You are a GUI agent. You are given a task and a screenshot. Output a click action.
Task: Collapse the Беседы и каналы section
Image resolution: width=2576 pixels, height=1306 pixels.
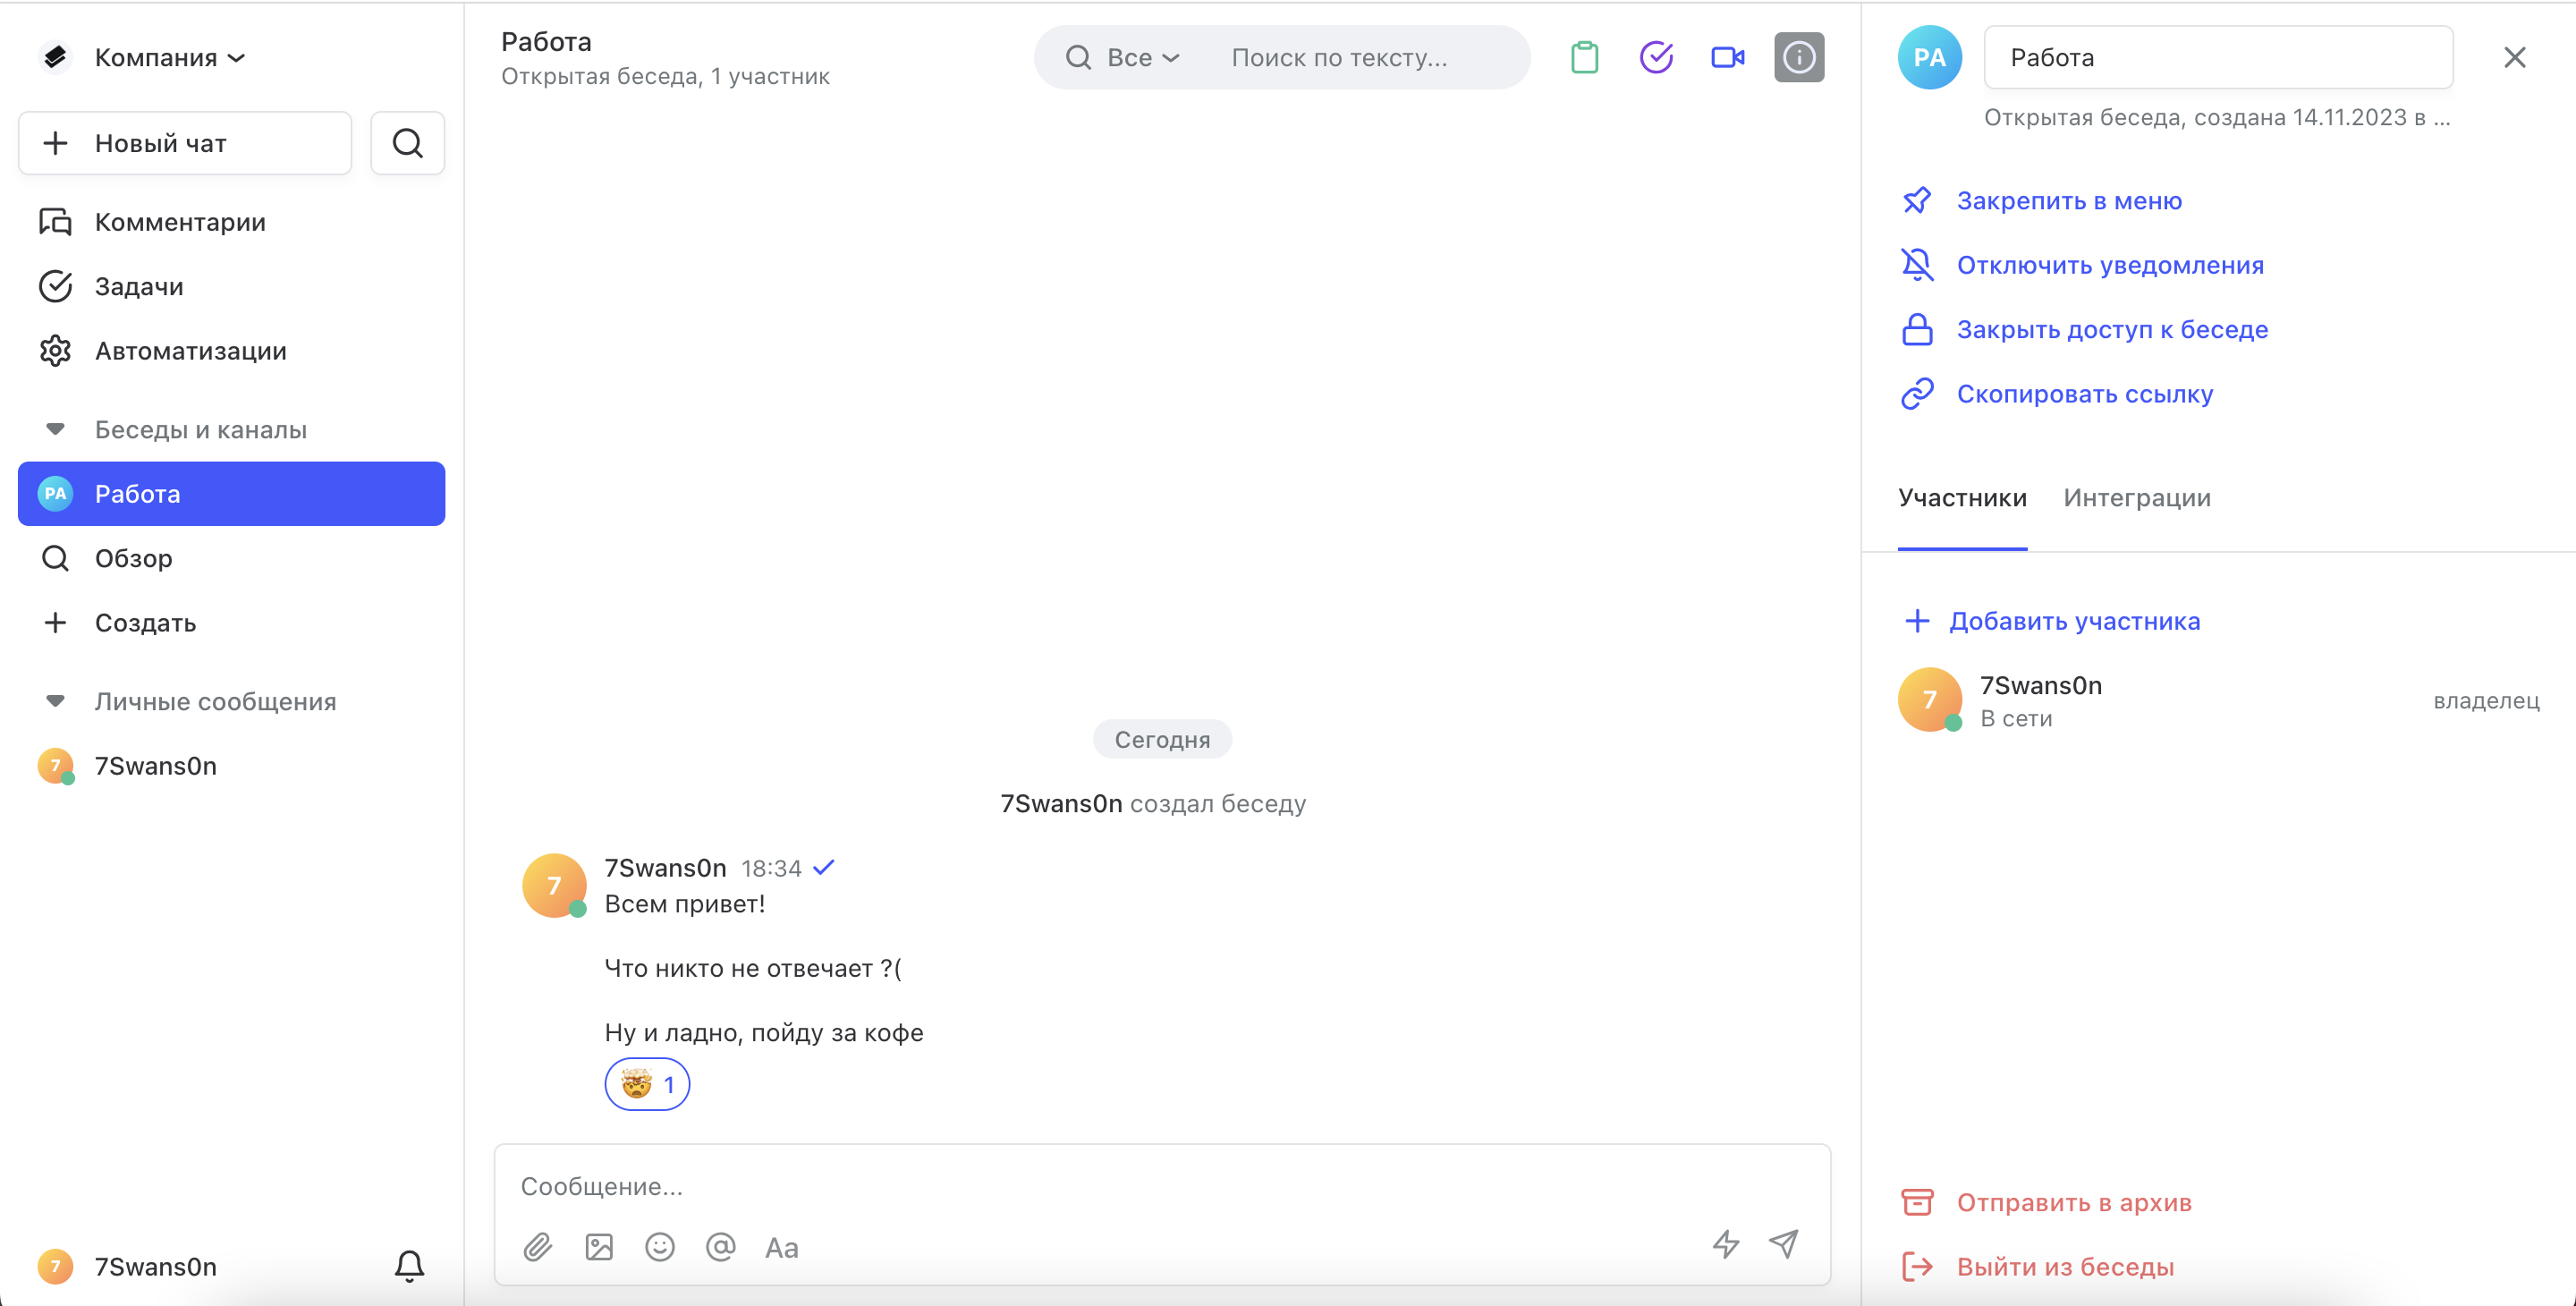click(x=55, y=429)
